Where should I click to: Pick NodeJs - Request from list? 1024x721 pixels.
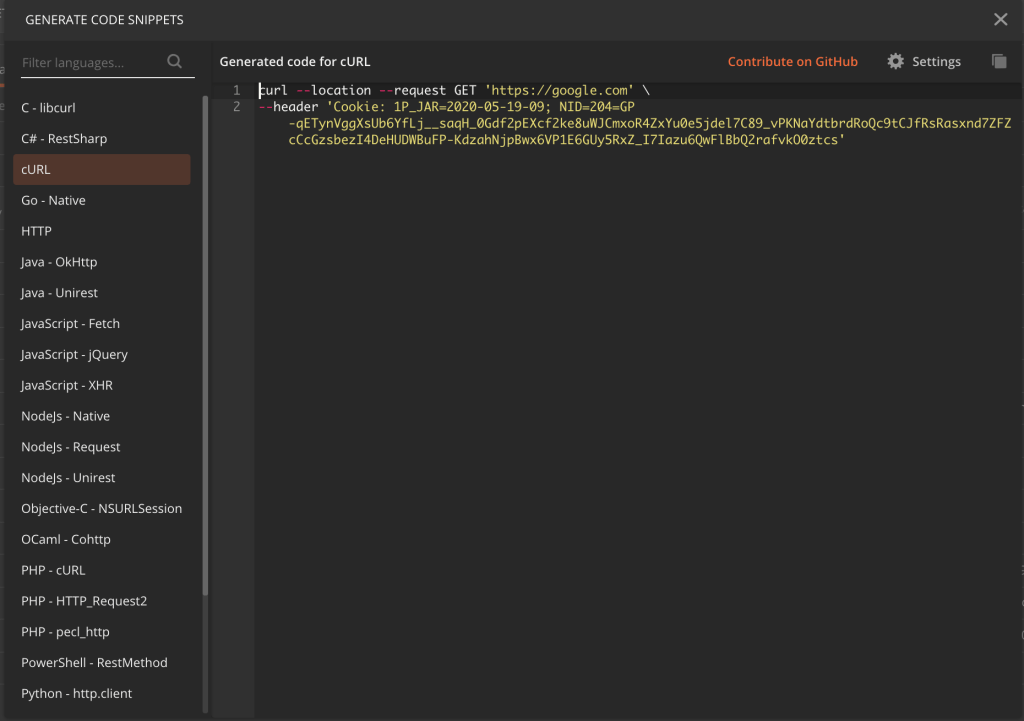tap(71, 447)
